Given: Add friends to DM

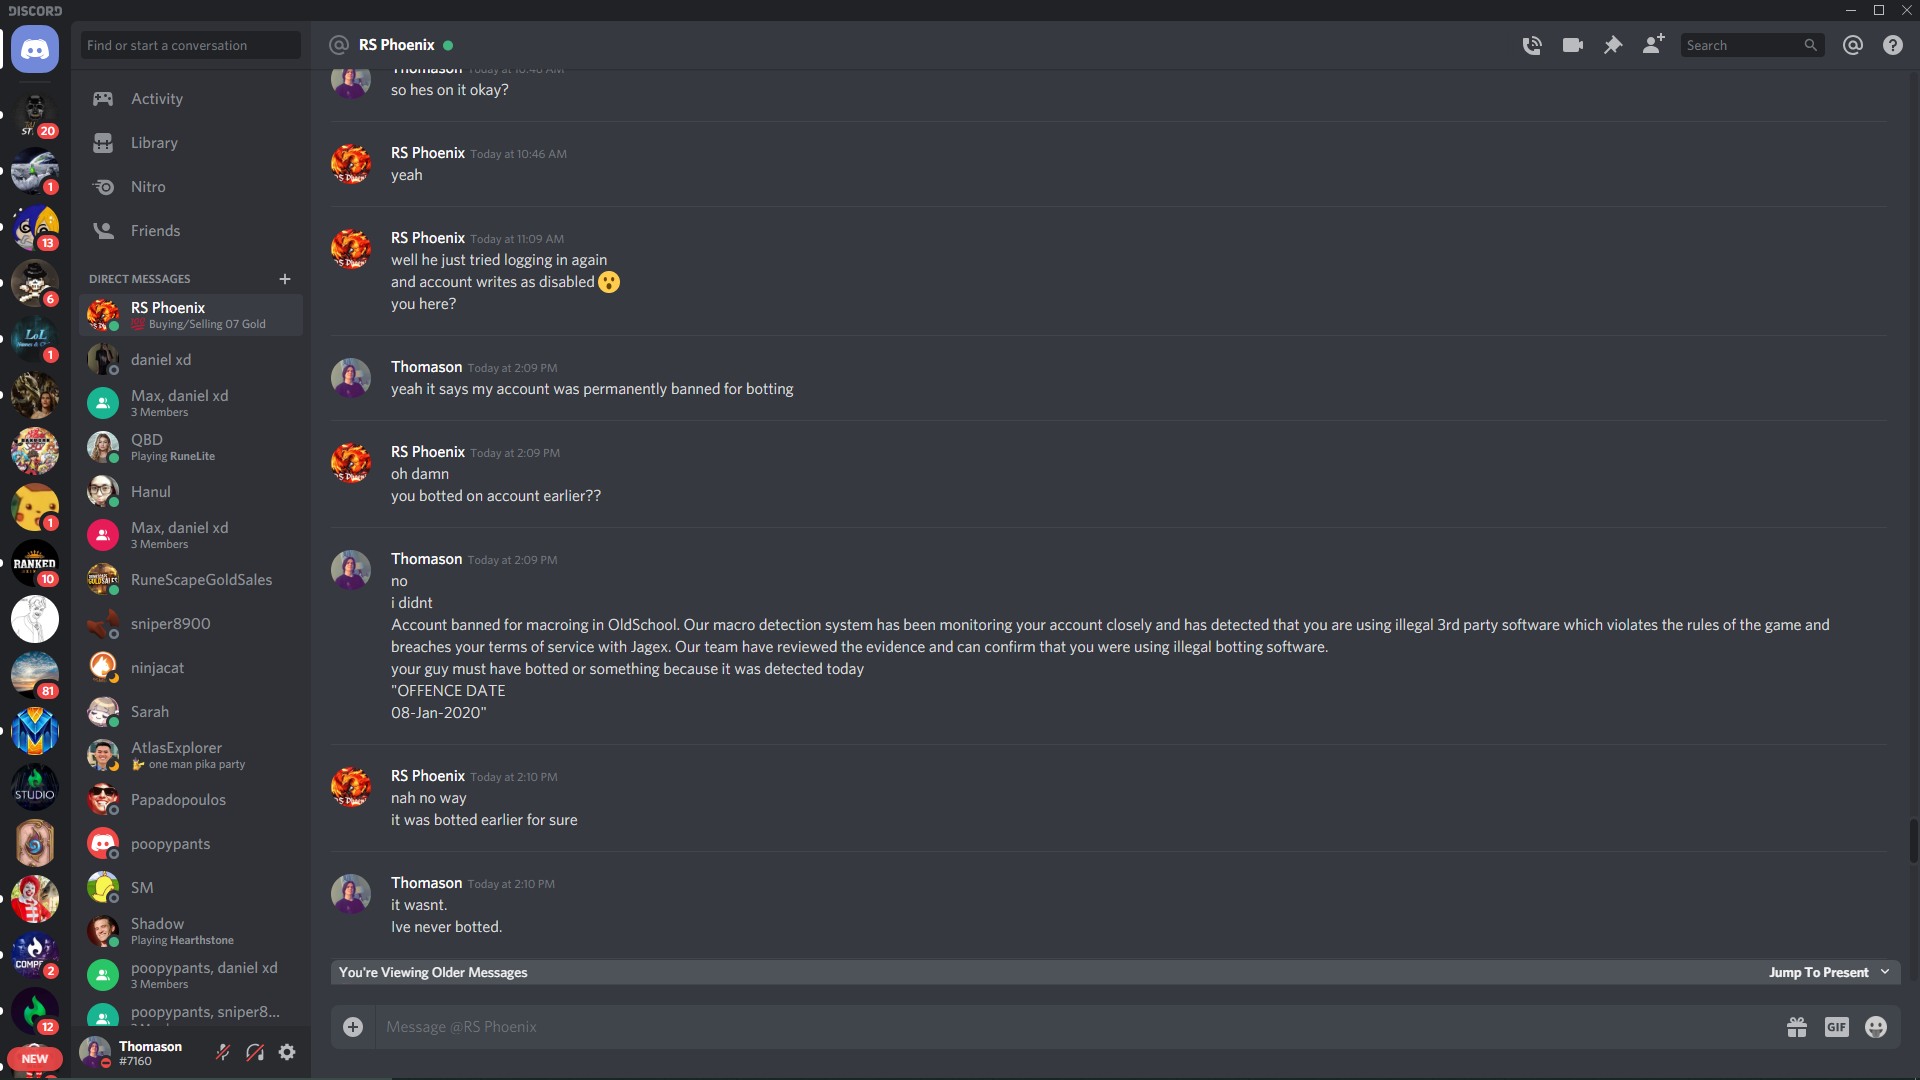Looking at the screenshot, I should (x=1653, y=44).
